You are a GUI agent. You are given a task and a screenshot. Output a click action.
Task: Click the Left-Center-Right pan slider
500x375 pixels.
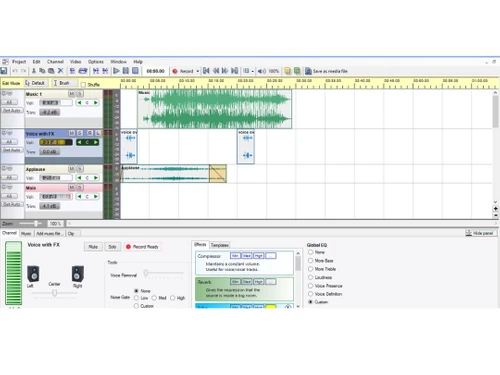coord(54,293)
